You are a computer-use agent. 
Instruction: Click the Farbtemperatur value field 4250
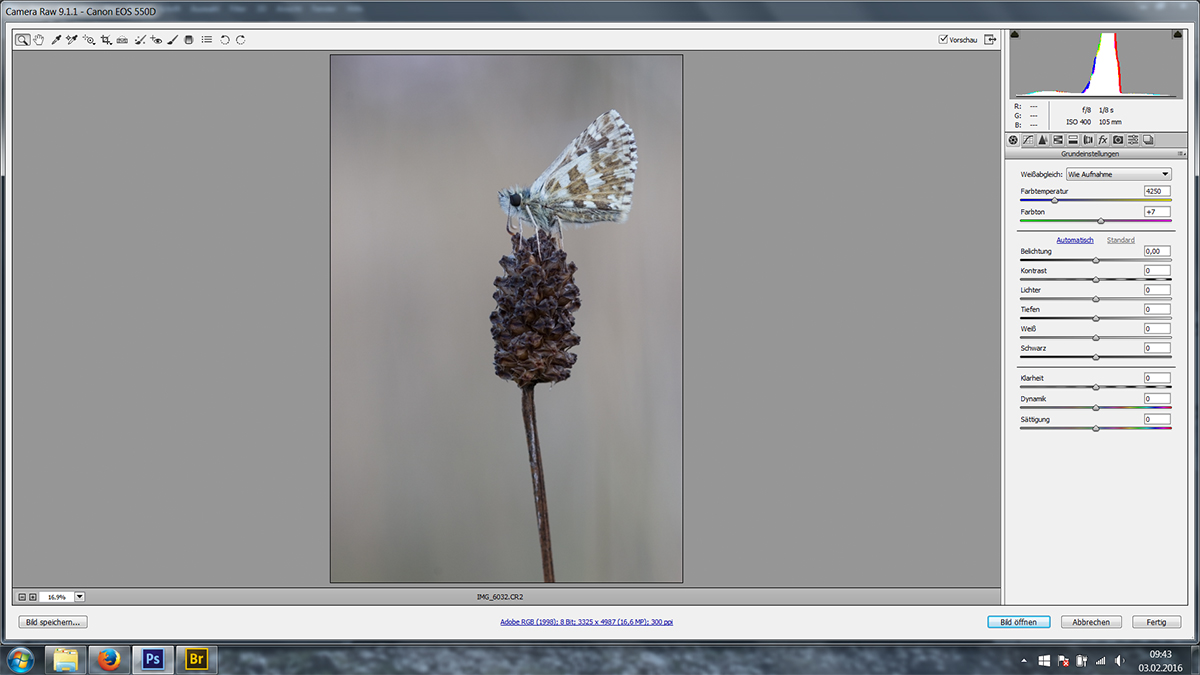(1157, 191)
